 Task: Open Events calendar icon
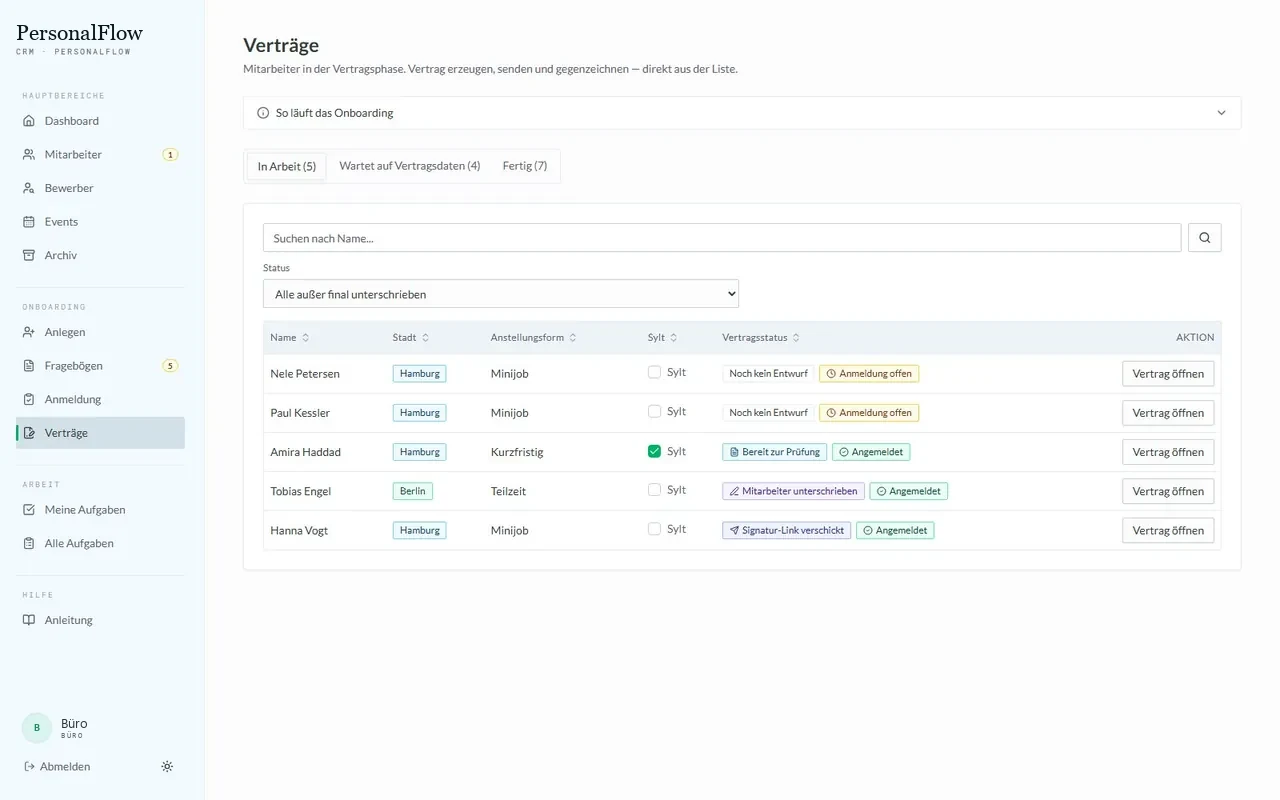(x=29, y=222)
